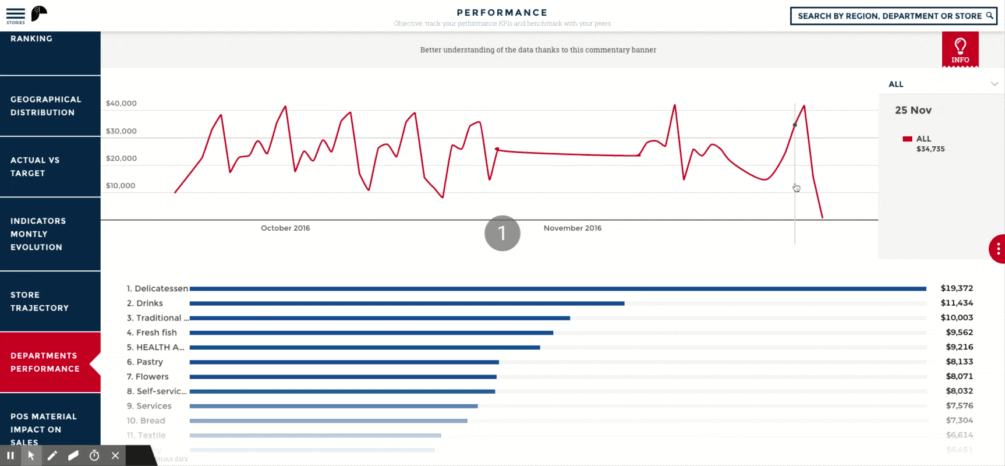Close the presentation toolbar with X
Image resolution: width=1005 pixels, height=466 pixels.
115,456
